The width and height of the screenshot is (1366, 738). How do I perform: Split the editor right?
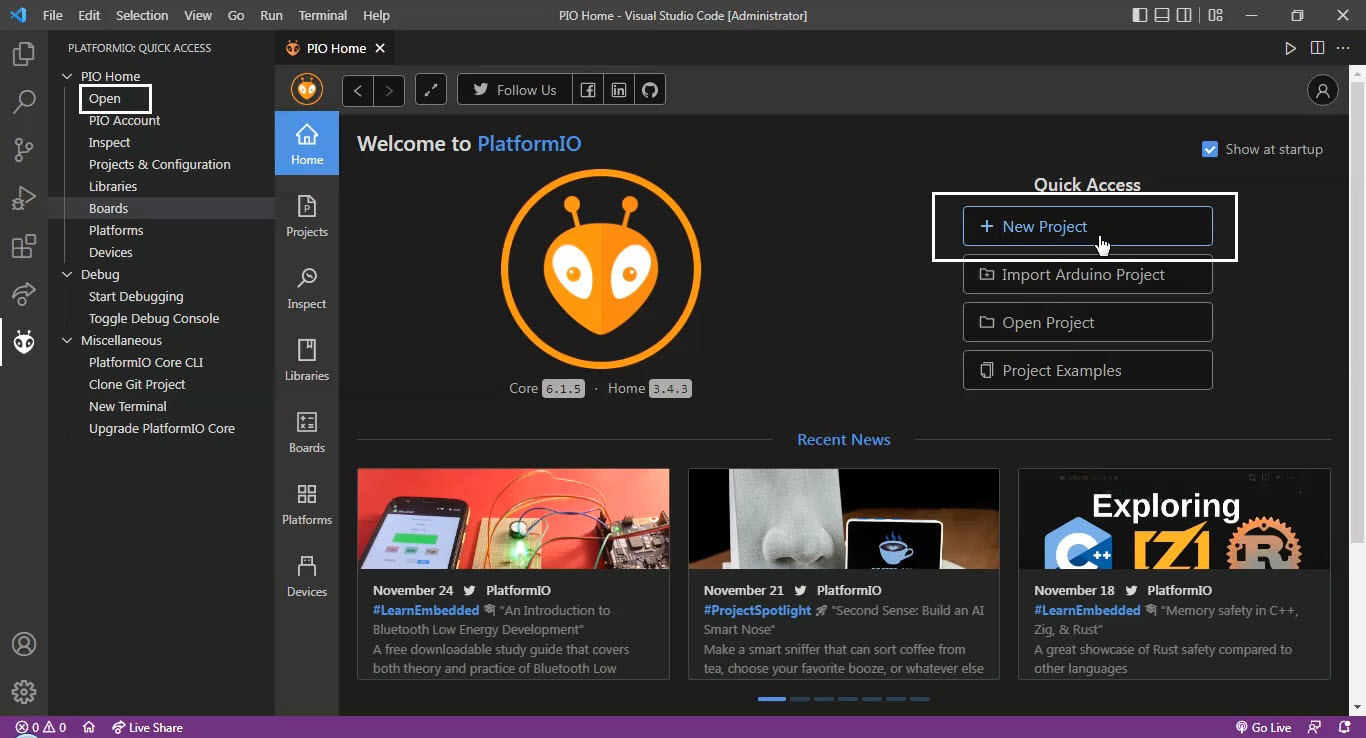1318,48
